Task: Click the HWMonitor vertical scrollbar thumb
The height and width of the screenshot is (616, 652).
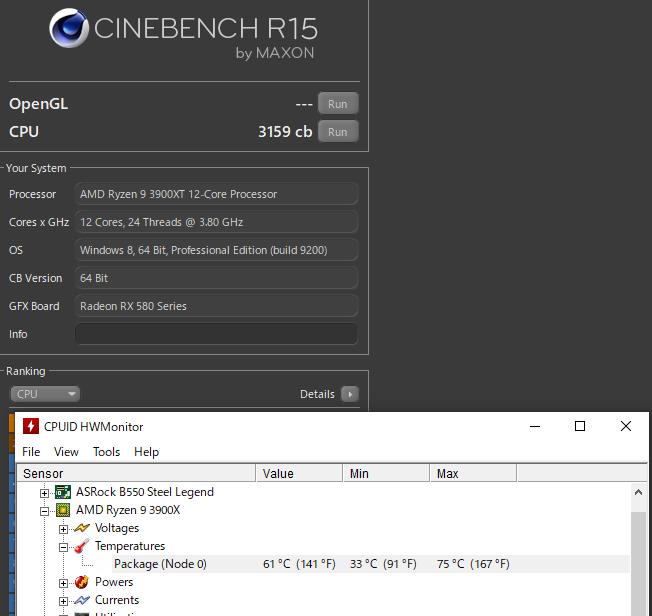Action: [638, 562]
